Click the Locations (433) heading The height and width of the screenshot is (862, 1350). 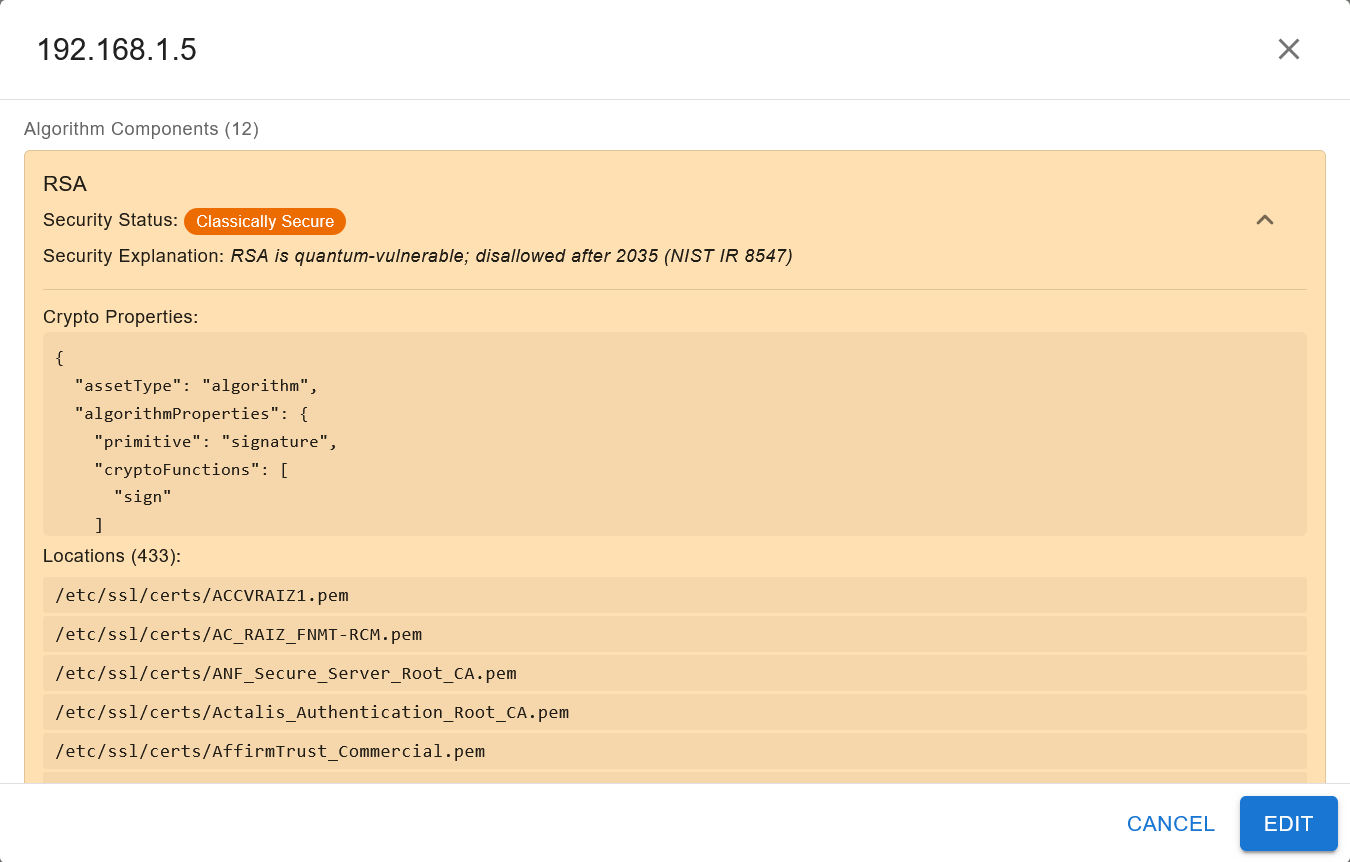point(112,556)
